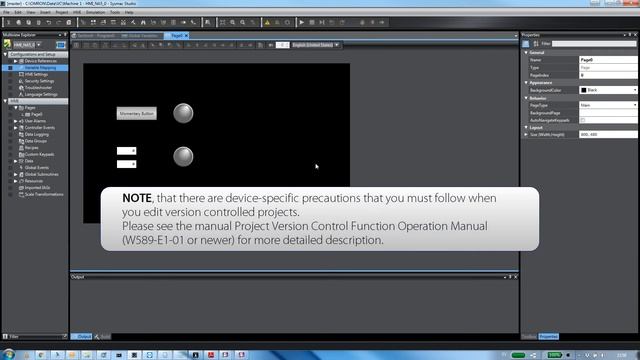Screen dimensions: 640x360
Task: Open the File menu
Action: 6,12
